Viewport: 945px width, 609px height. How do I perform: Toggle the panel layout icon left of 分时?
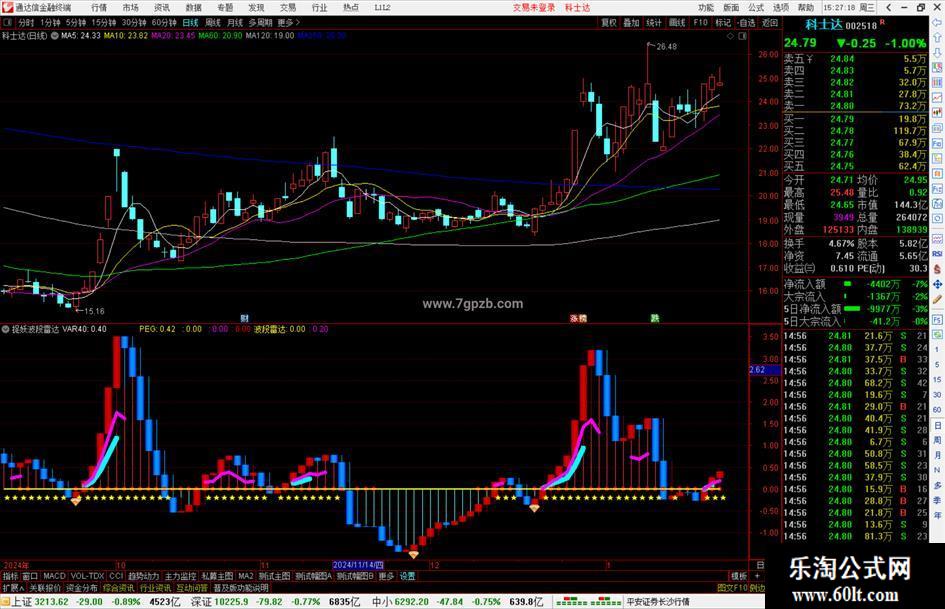[7, 22]
